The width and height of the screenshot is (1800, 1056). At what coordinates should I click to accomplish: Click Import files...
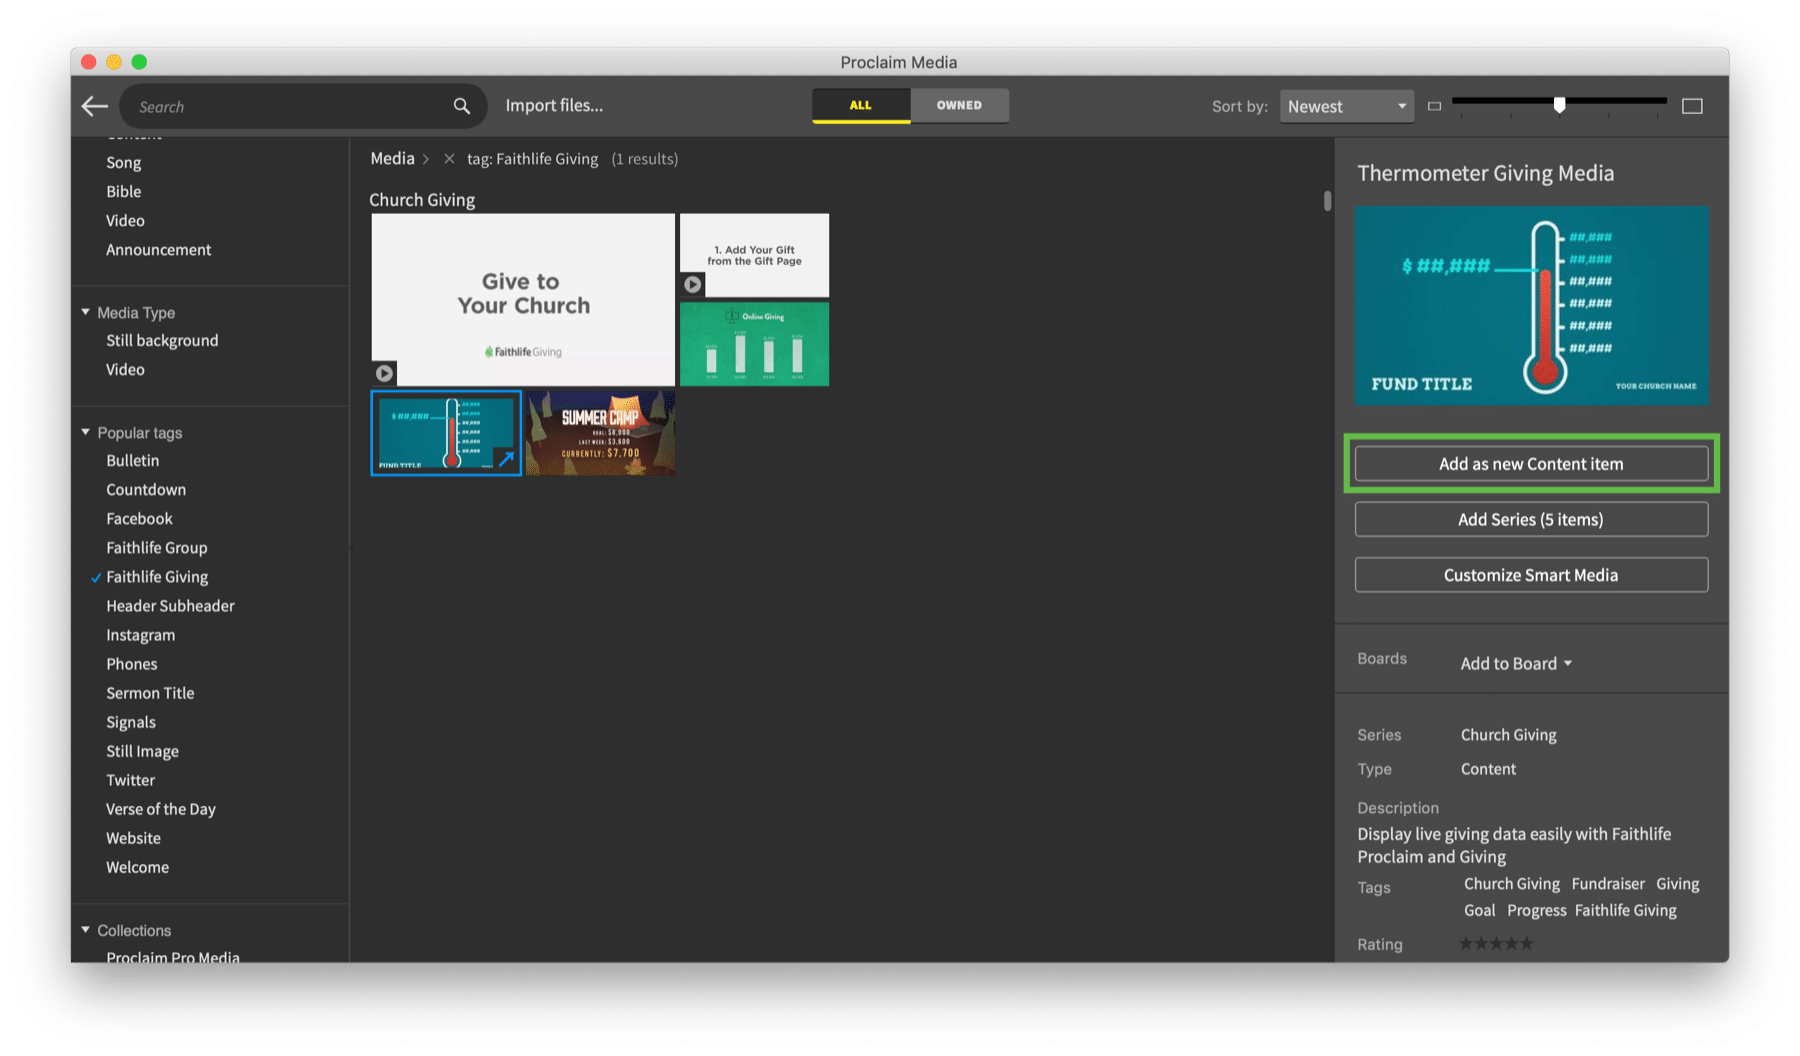coord(554,105)
